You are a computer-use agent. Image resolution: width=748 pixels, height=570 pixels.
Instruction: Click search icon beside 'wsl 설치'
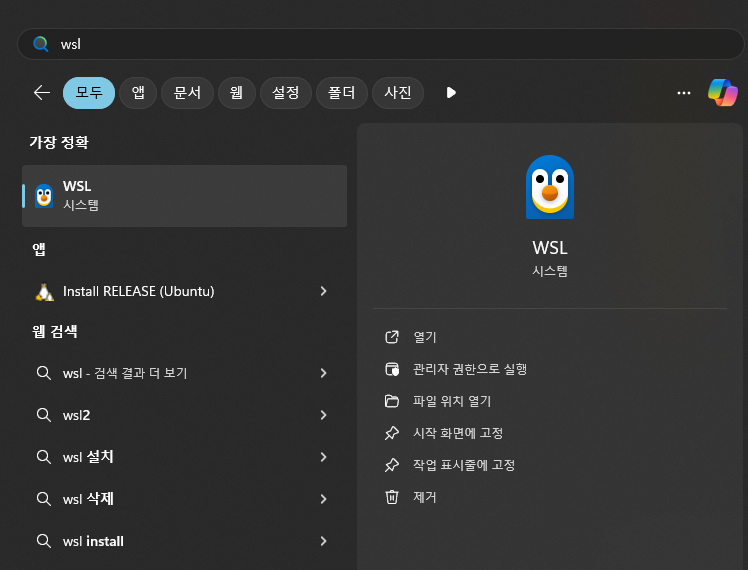pos(44,457)
